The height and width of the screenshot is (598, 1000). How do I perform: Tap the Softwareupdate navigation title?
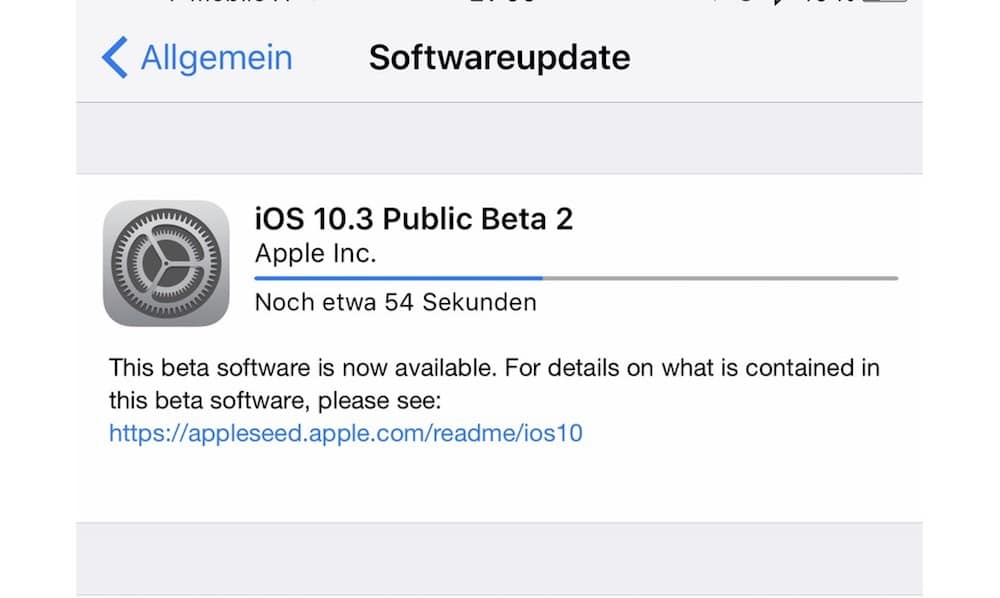tap(499, 58)
